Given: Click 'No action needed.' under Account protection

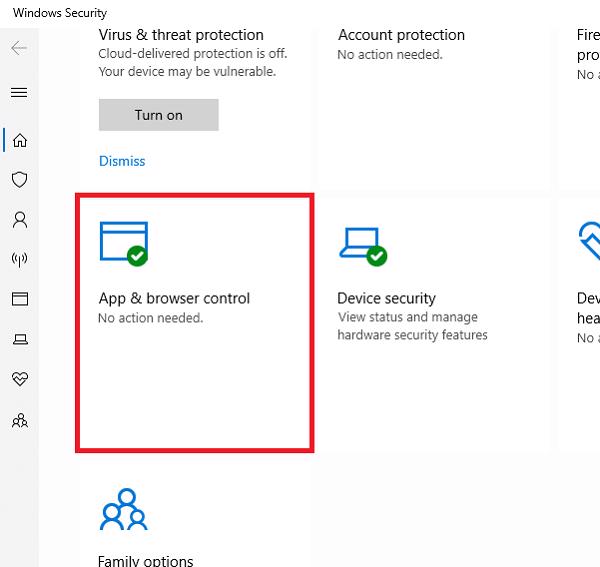Looking at the screenshot, I should click(x=390, y=55).
